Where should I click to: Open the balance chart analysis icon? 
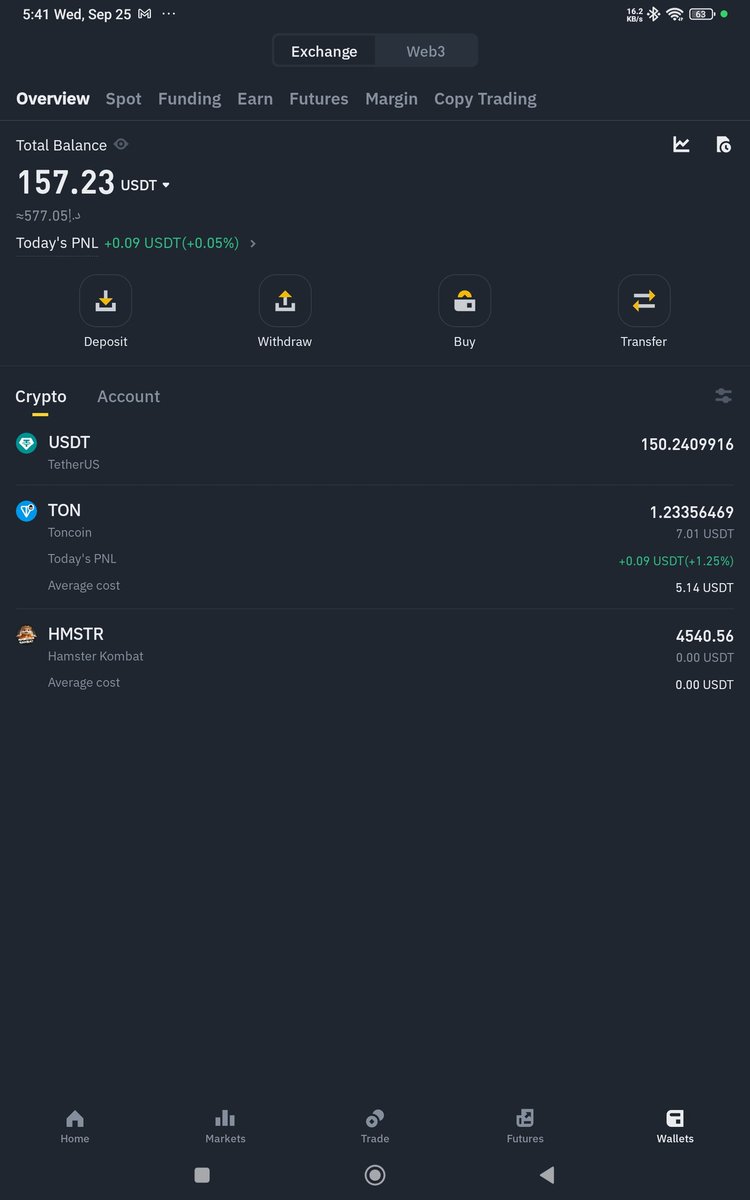coord(682,145)
